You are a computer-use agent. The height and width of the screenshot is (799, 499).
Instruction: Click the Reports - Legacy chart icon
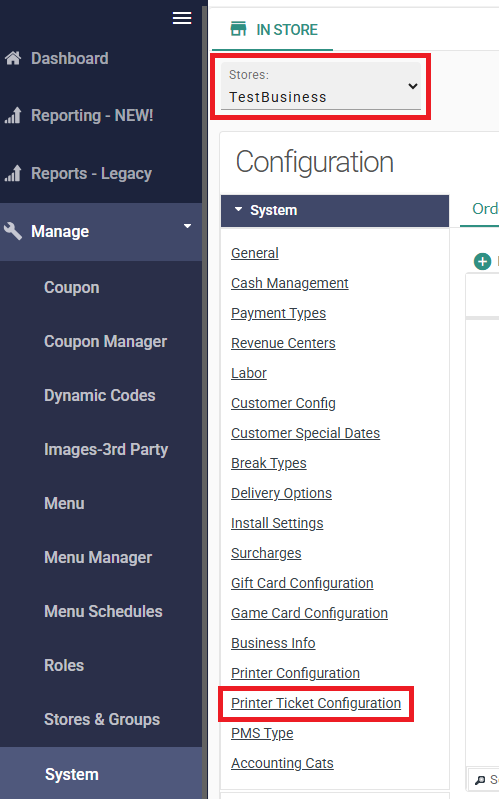tap(13, 173)
